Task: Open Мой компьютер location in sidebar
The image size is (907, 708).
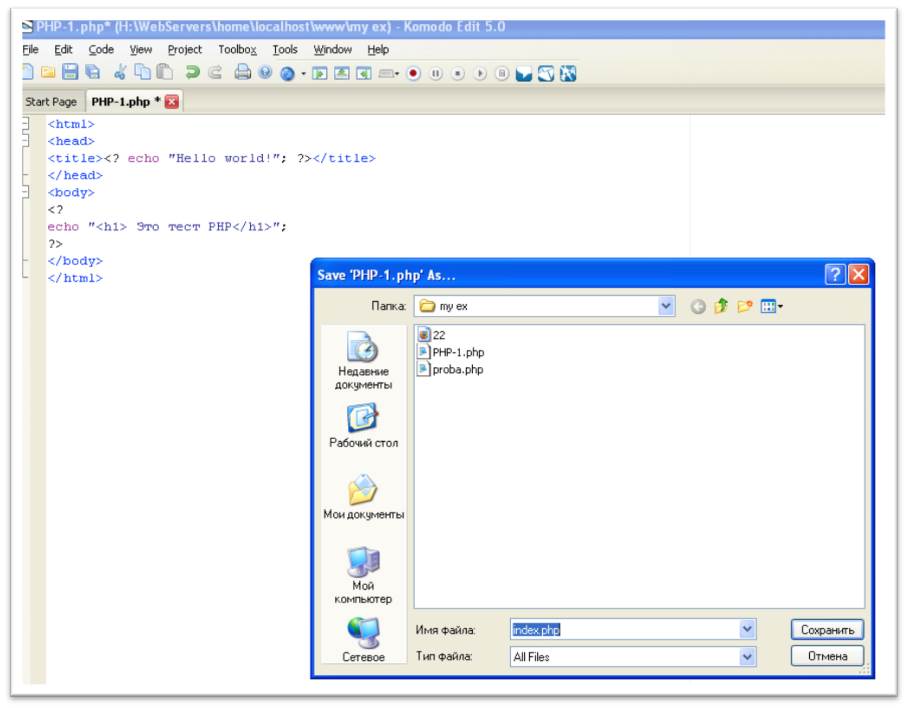Action: (363, 576)
